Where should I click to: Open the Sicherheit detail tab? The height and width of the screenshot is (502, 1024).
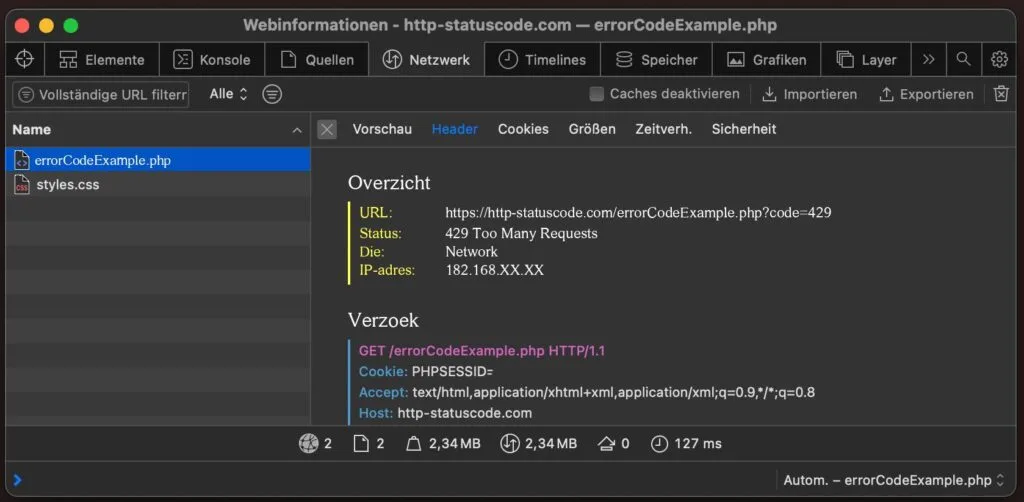click(744, 129)
